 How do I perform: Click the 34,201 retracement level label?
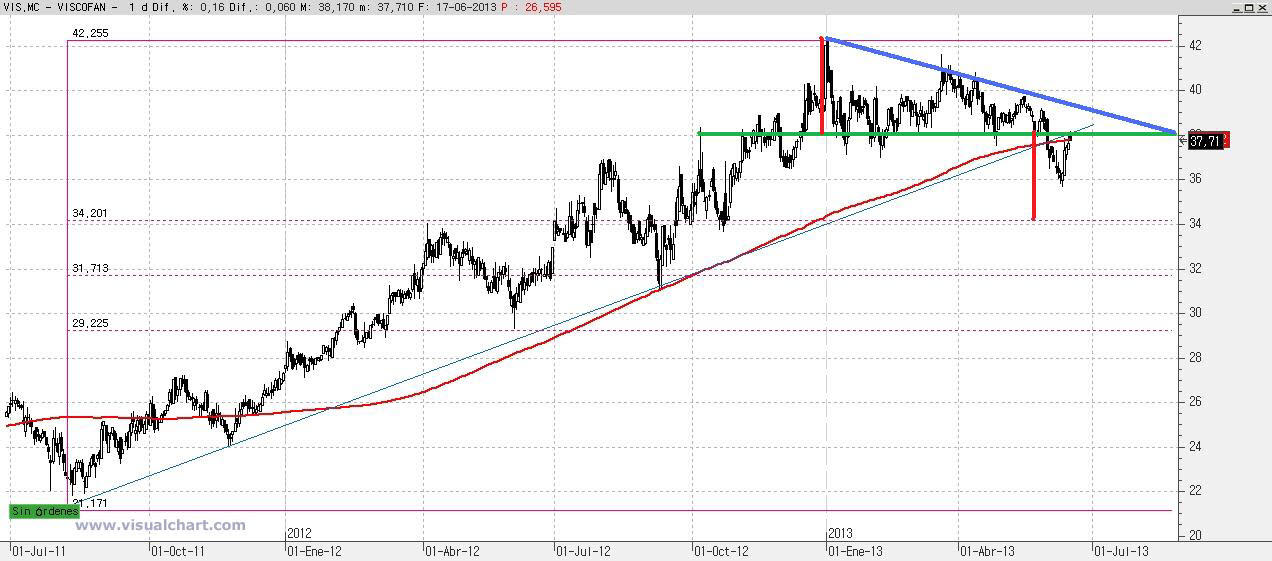tap(90, 213)
